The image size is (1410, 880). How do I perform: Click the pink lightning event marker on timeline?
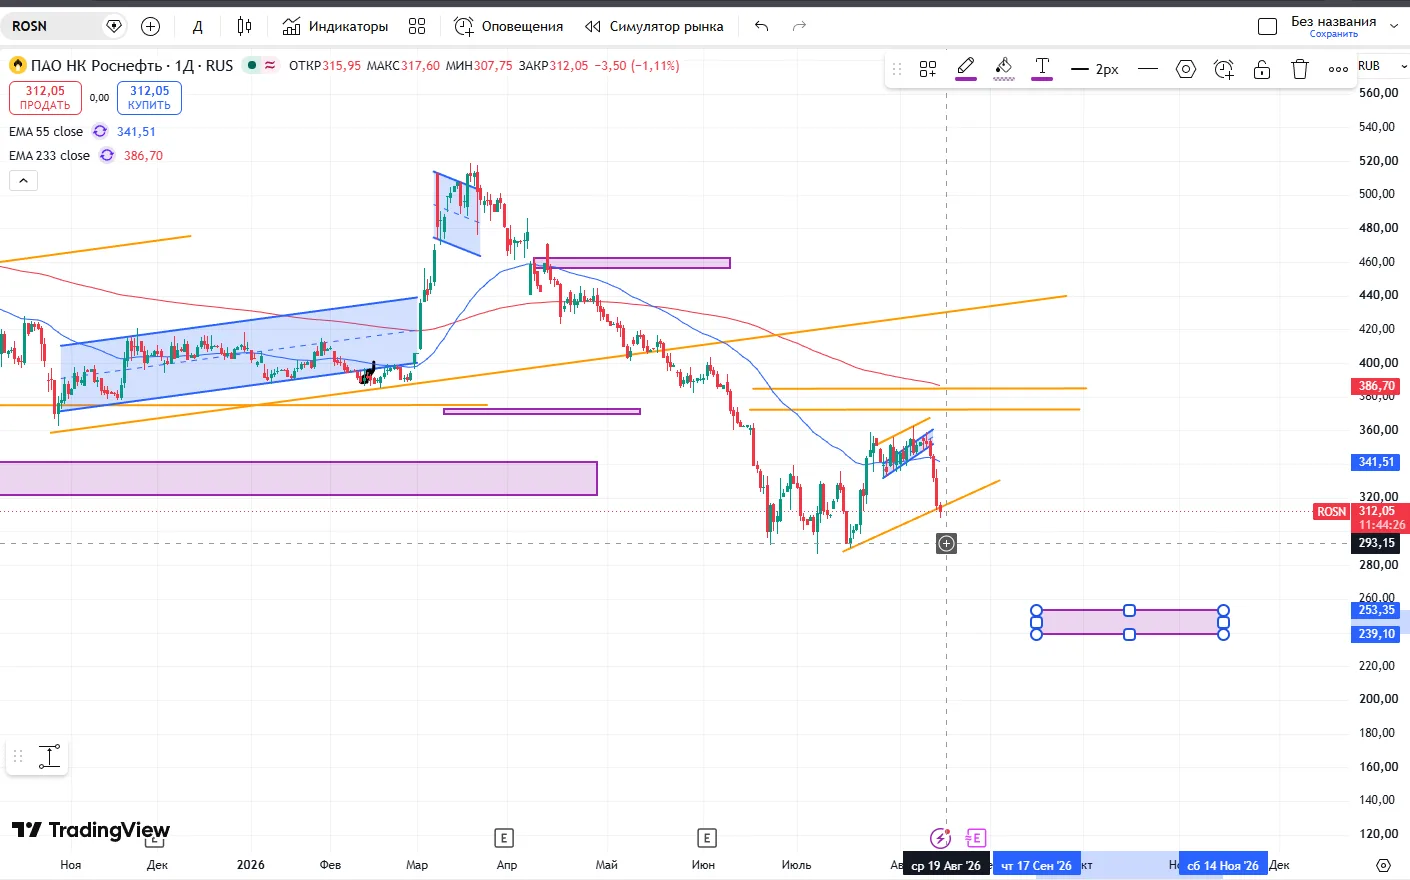(x=940, y=838)
